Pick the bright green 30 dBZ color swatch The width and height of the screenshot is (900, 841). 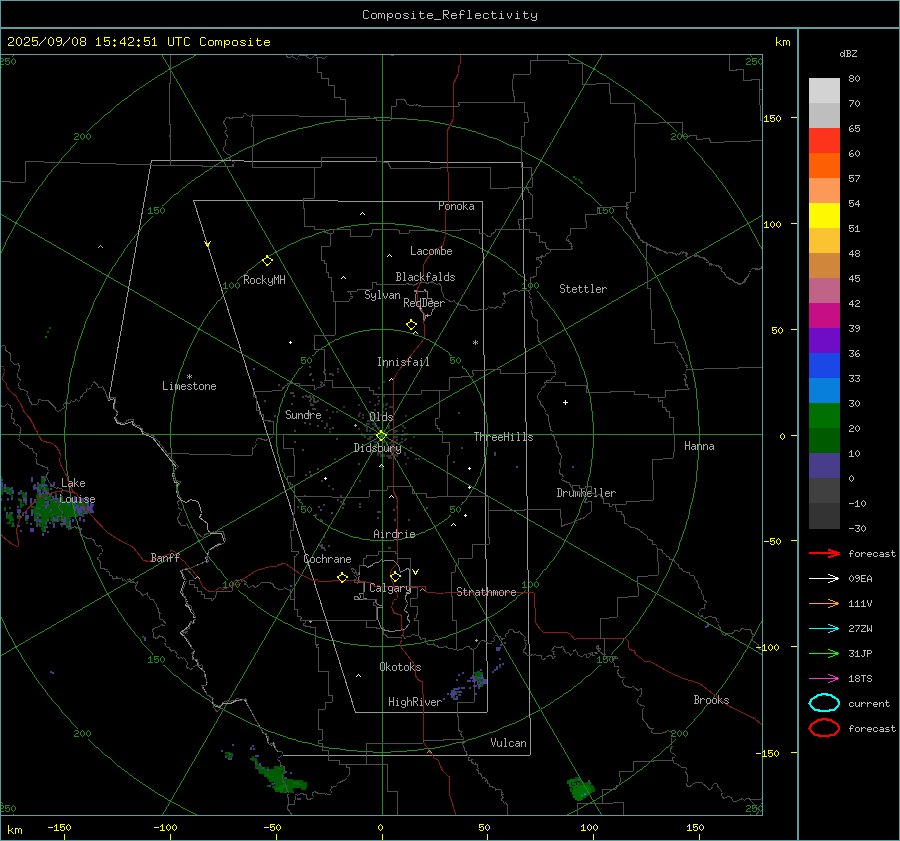click(x=824, y=415)
